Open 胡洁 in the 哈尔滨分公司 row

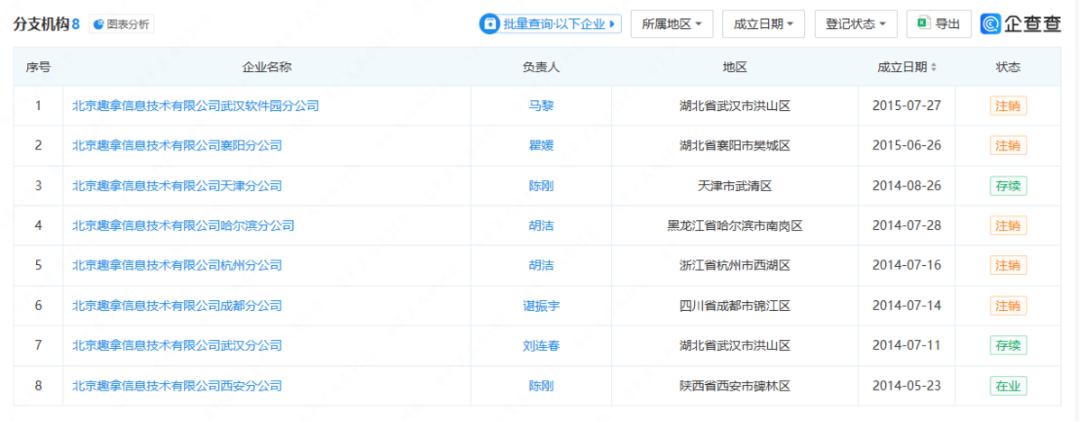(541, 226)
